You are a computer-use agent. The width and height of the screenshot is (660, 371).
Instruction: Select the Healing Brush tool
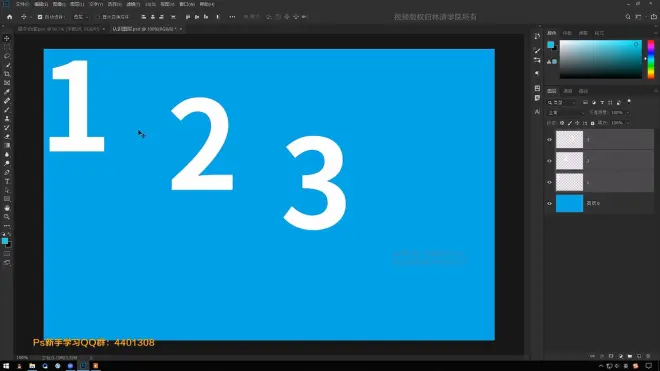7,101
